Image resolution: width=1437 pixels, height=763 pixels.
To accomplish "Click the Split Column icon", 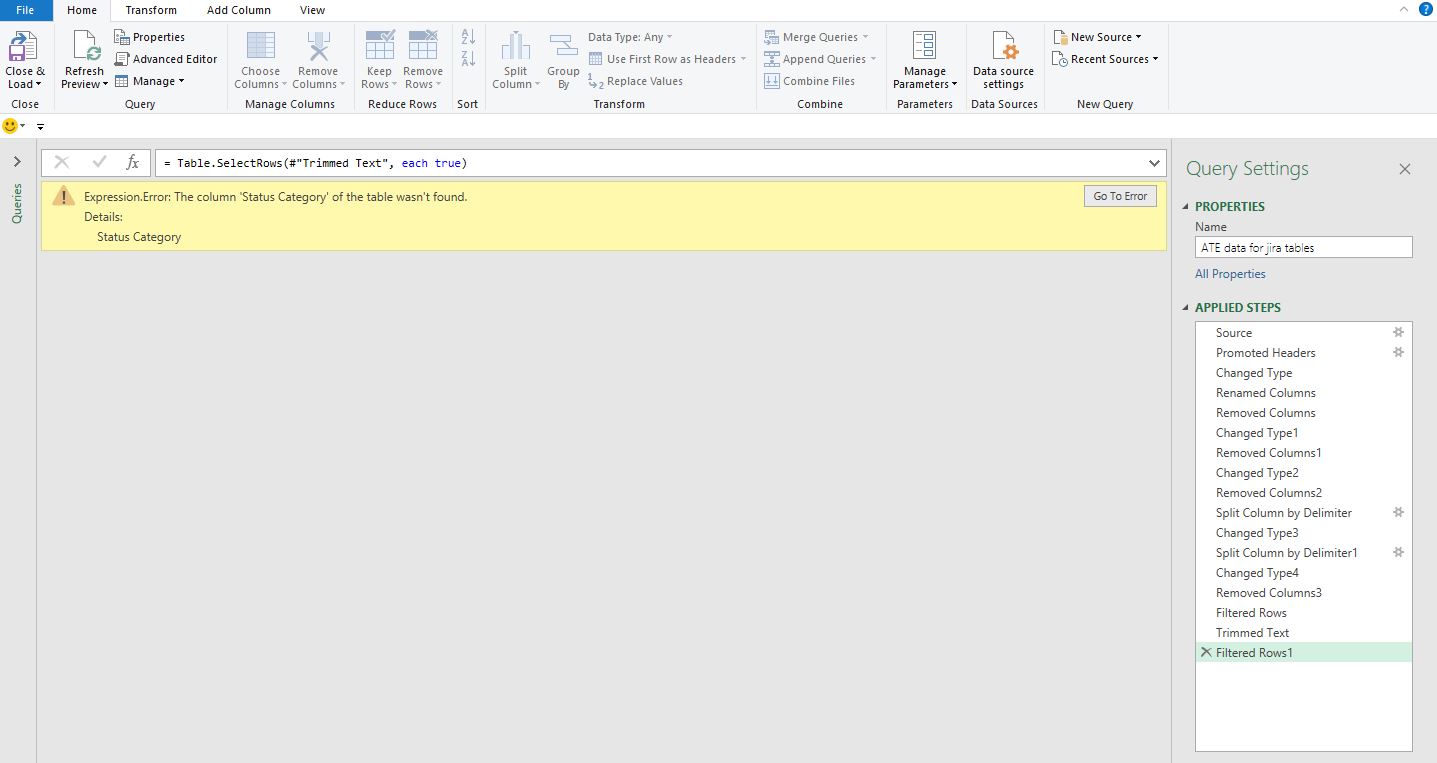I will click(x=515, y=46).
